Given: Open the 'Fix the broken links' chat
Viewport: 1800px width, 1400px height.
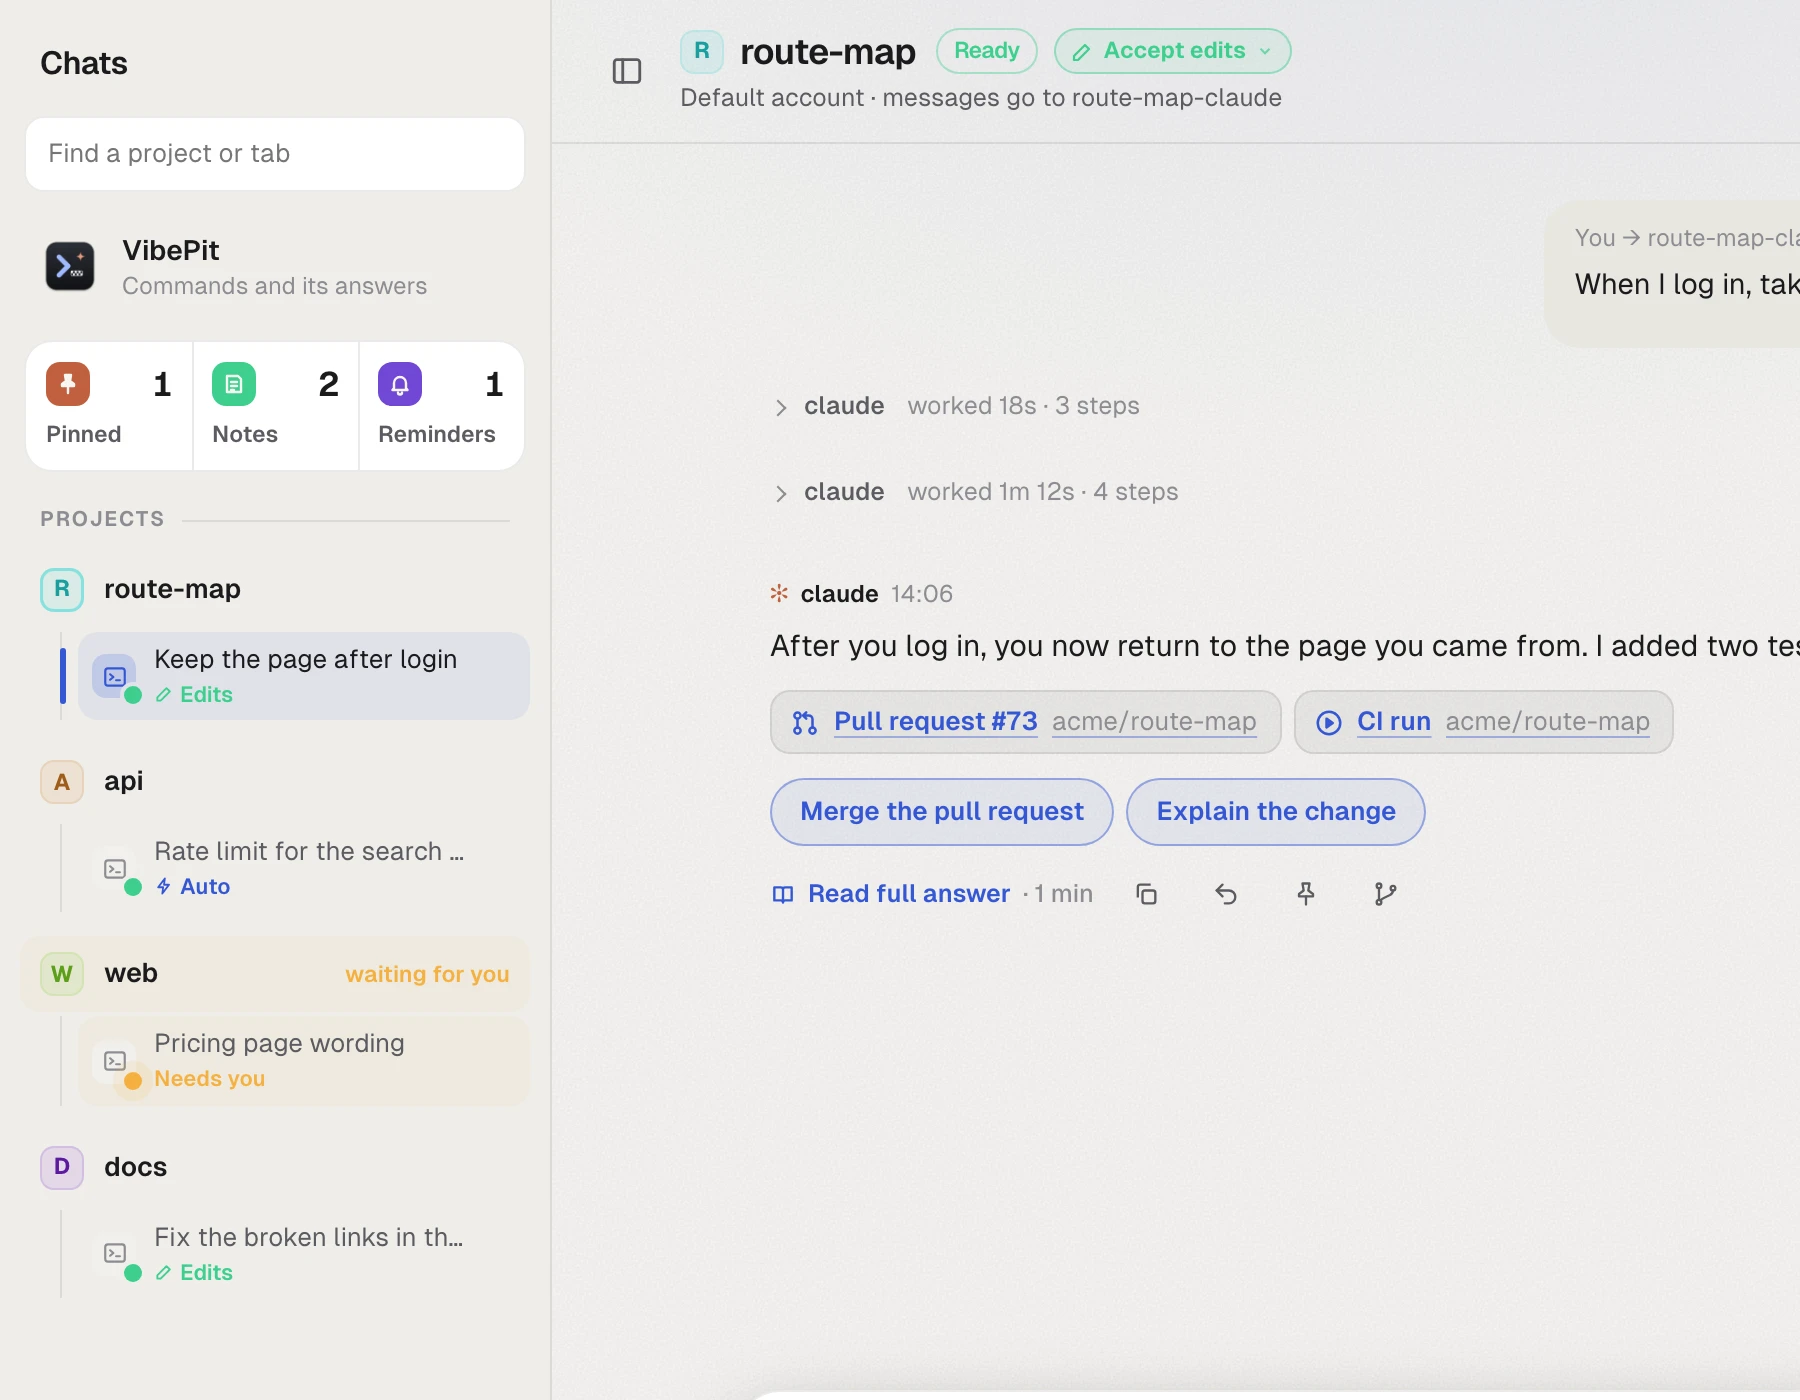Looking at the screenshot, I should click(x=304, y=1254).
